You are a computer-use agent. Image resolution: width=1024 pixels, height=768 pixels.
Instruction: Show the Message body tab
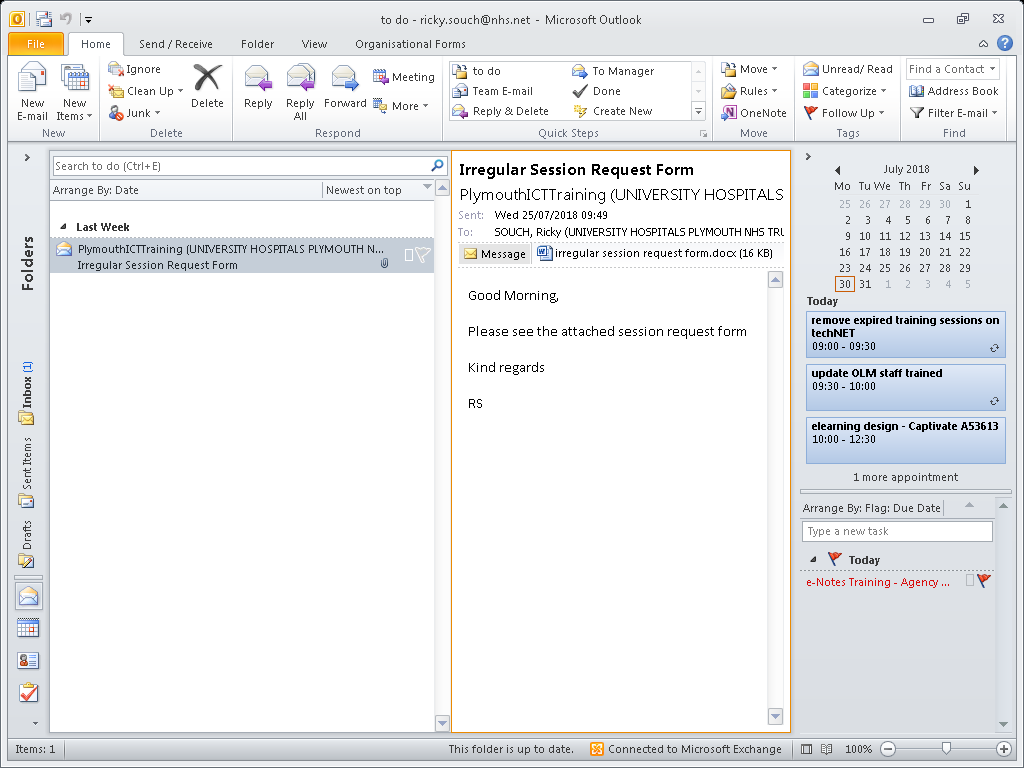[495, 253]
